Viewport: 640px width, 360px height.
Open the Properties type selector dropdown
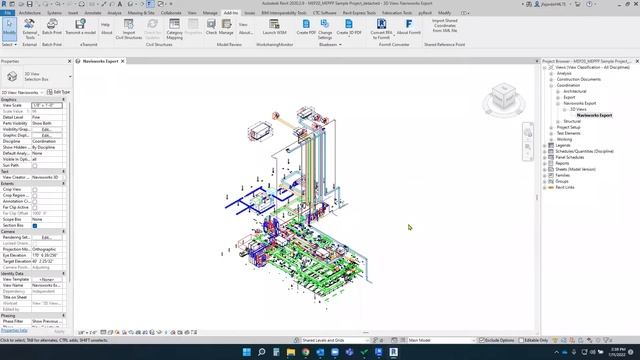(70, 76)
